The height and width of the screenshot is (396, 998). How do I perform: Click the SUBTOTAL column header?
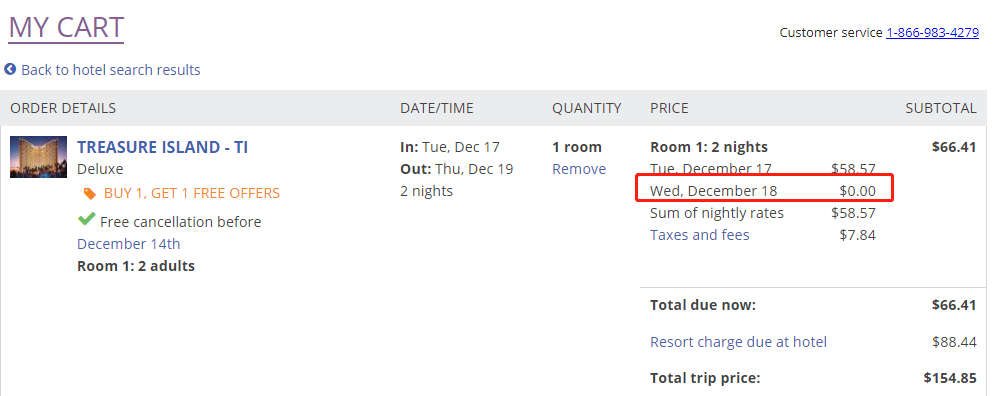click(x=941, y=108)
